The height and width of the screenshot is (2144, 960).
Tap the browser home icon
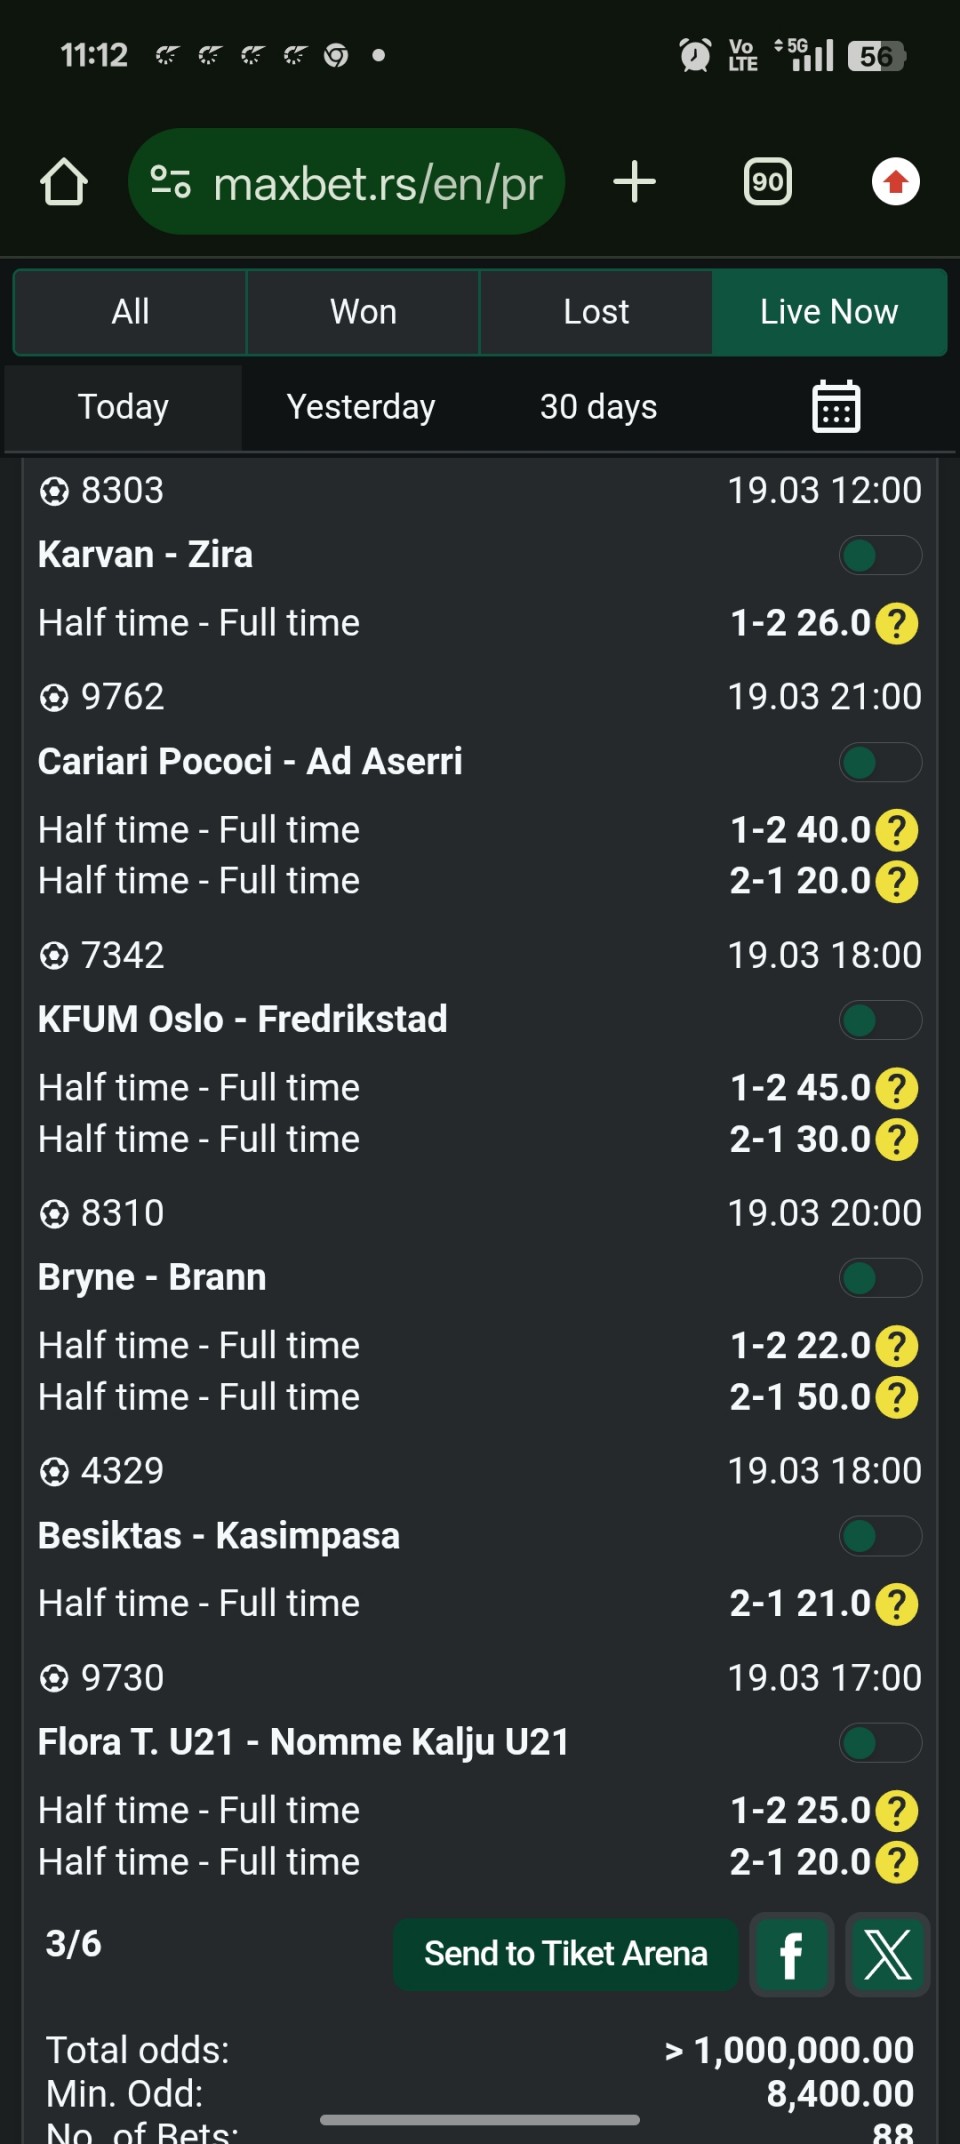[x=64, y=182]
